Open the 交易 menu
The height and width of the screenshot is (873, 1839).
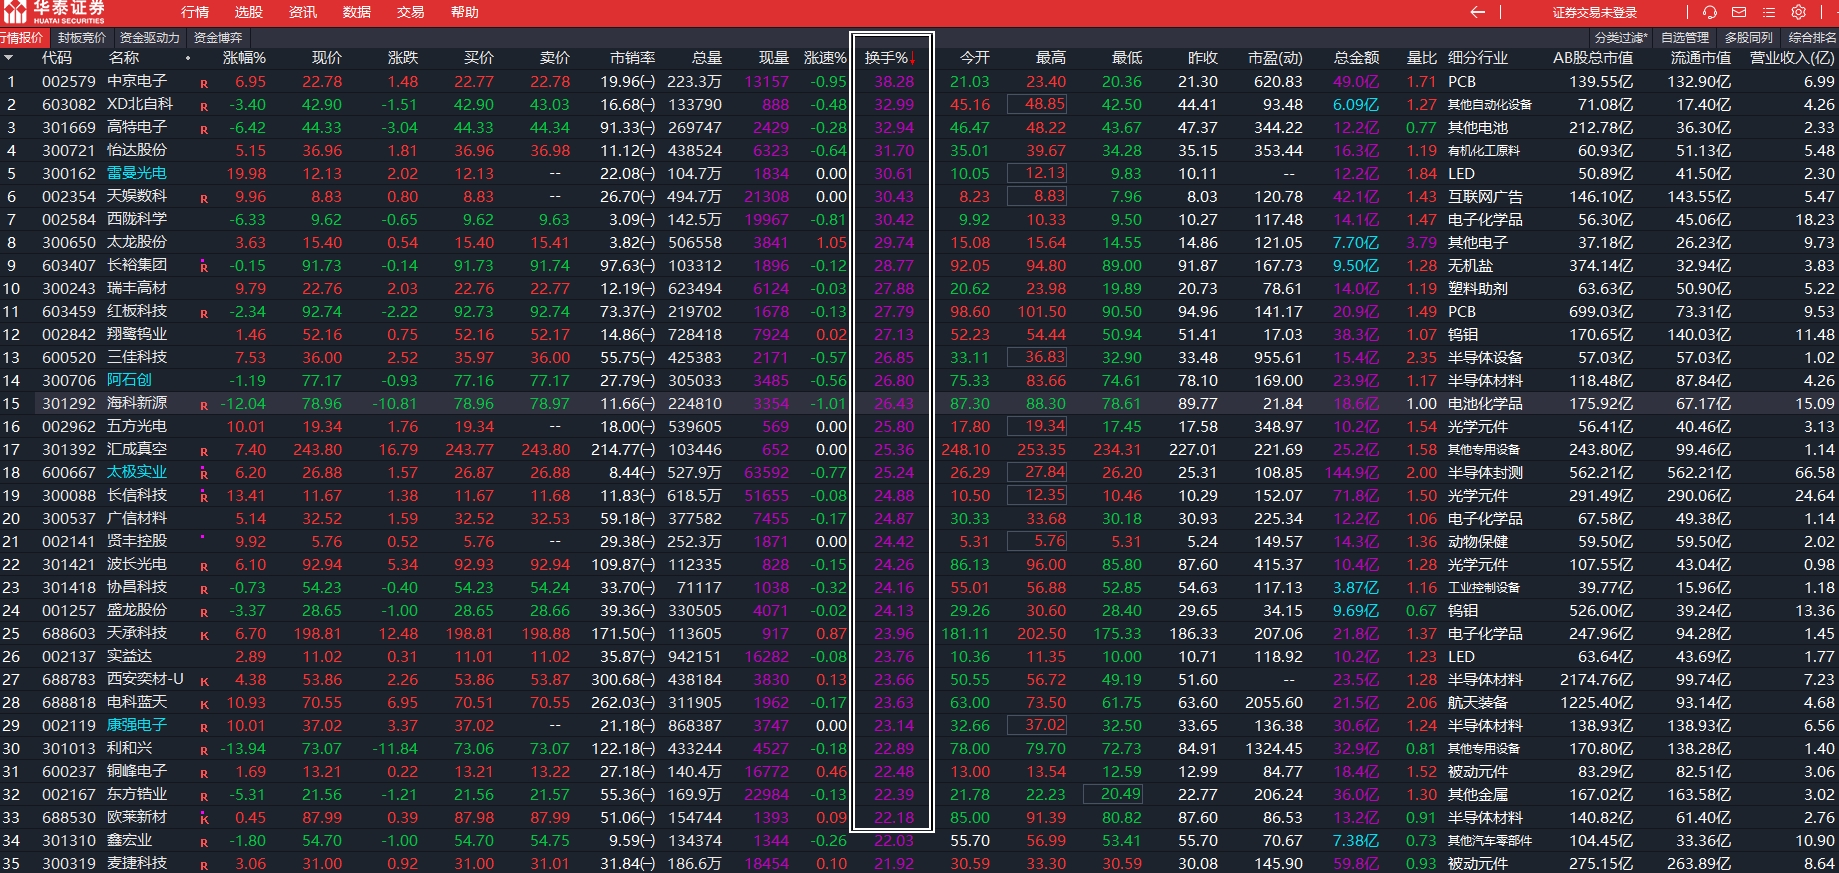click(411, 12)
